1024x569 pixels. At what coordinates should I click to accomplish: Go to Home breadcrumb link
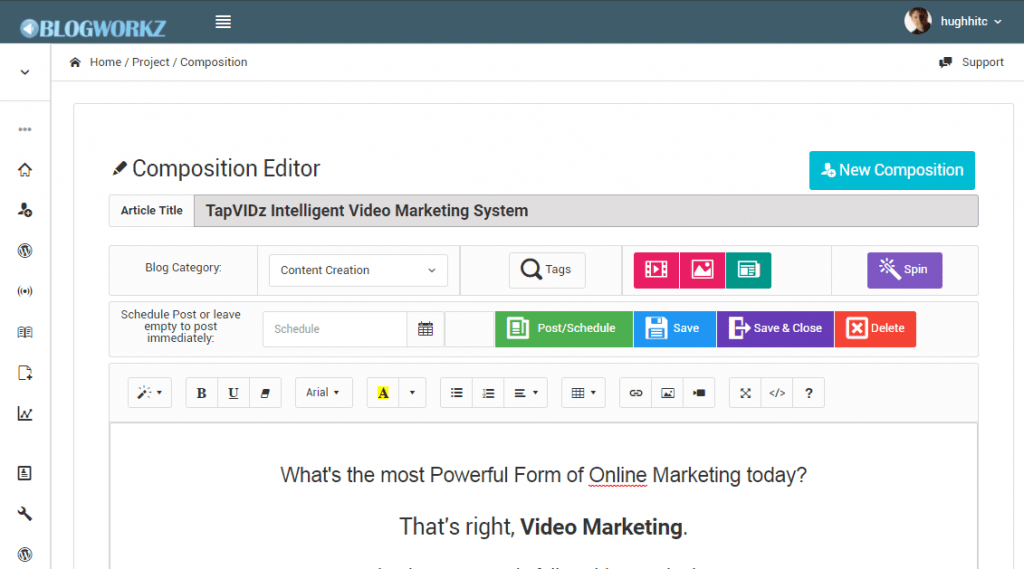(x=105, y=62)
